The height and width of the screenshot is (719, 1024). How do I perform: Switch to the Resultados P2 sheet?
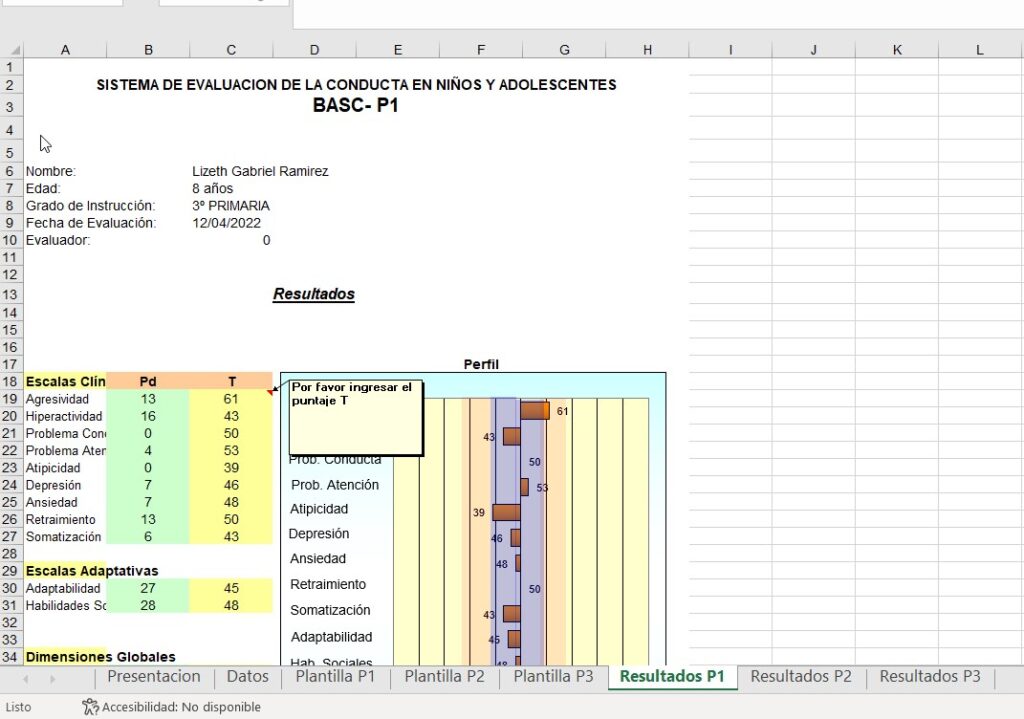point(800,676)
